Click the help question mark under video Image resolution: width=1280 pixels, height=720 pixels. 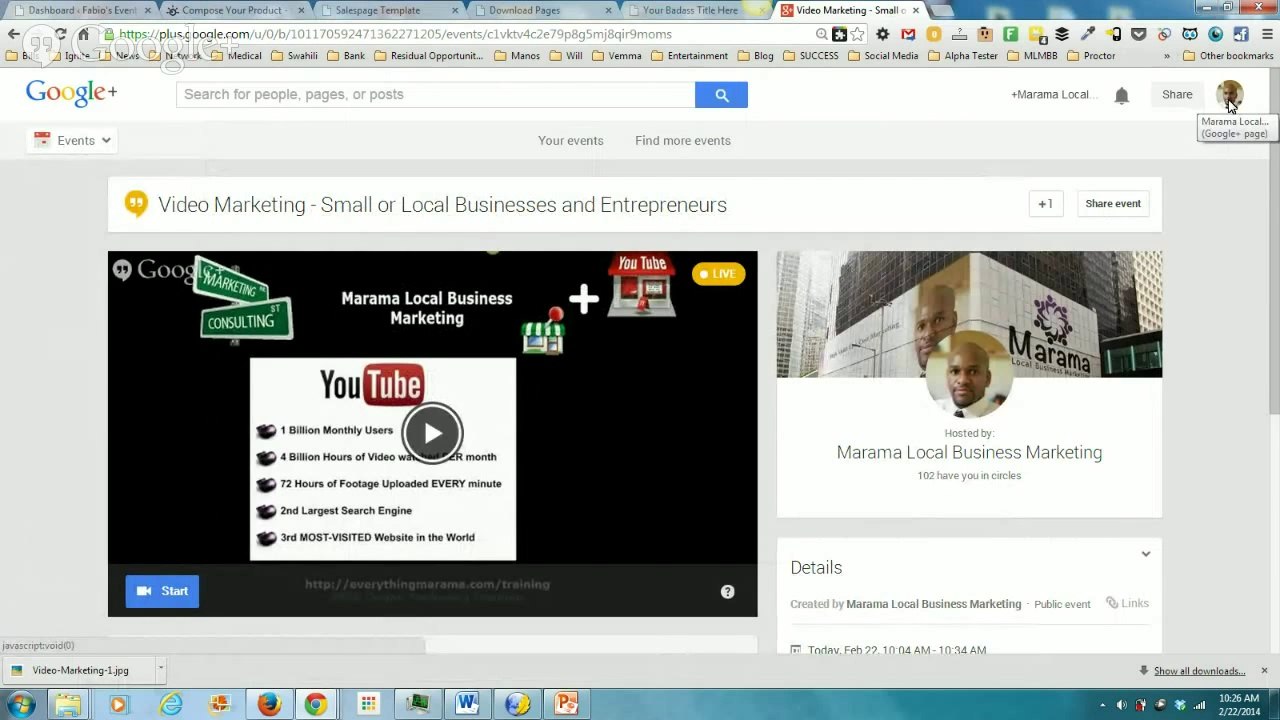(x=727, y=591)
